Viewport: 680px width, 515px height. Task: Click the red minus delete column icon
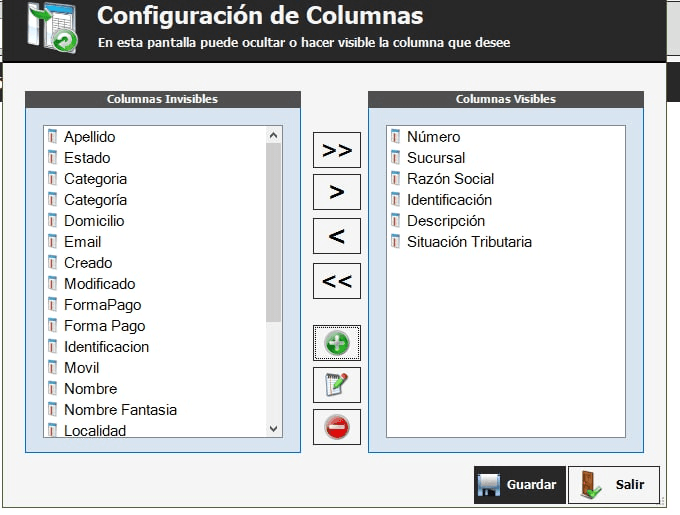(337, 428)
